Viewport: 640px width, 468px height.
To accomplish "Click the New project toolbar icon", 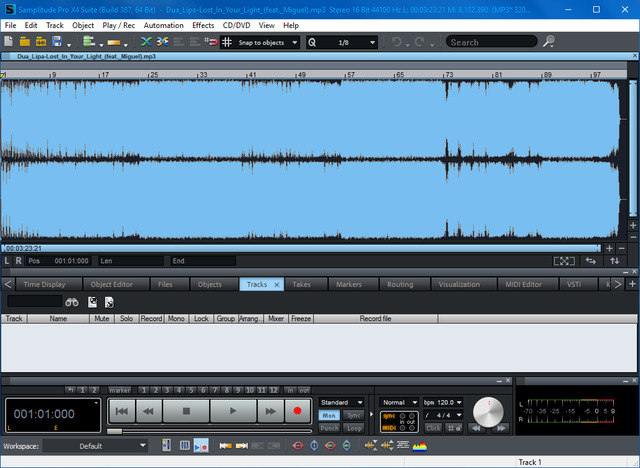I will (9, 42).
